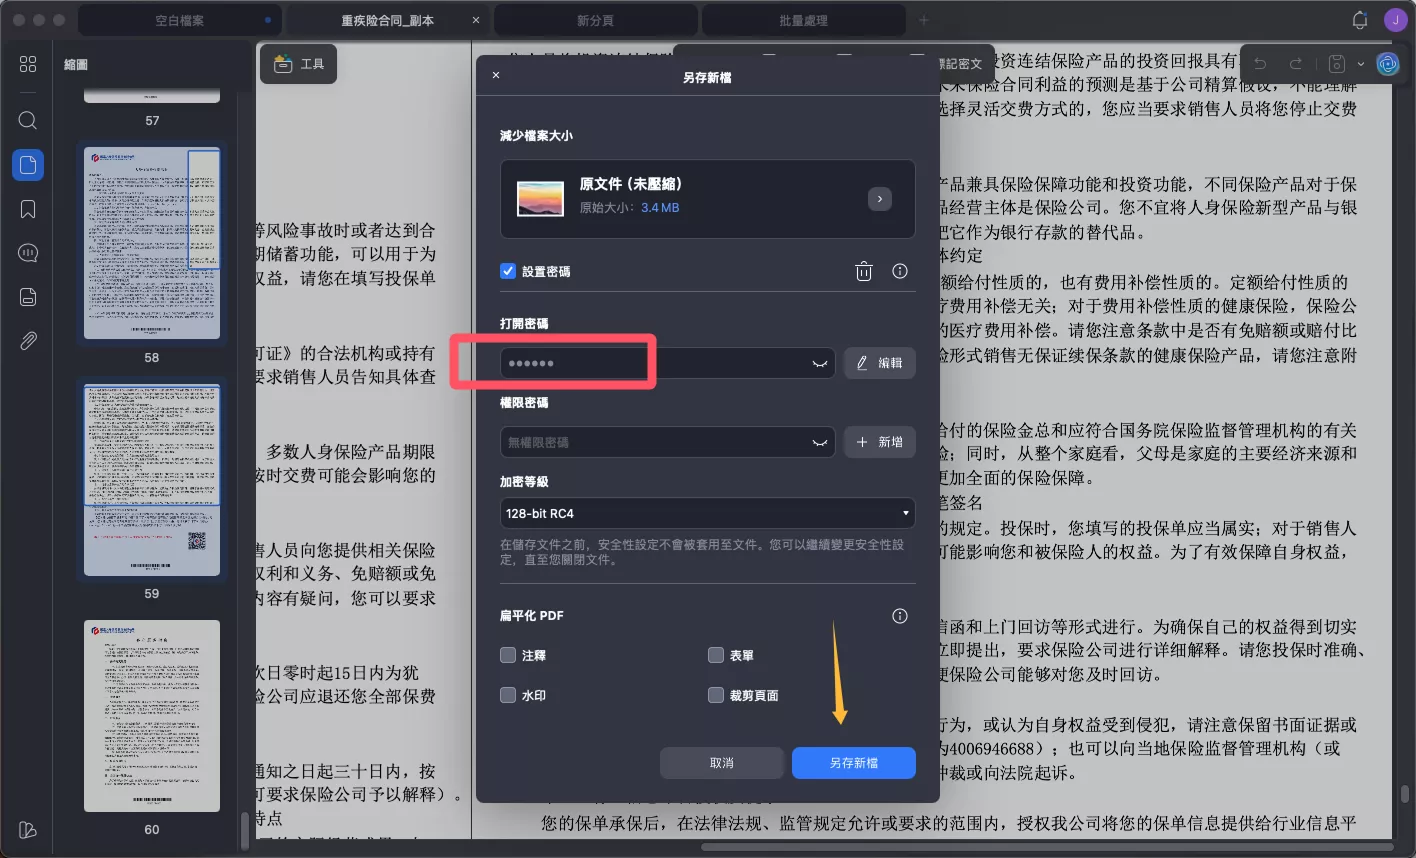This screenshot has height=858, width=1416.
Task: Click the save disk icon
Action: point(1336,64)
